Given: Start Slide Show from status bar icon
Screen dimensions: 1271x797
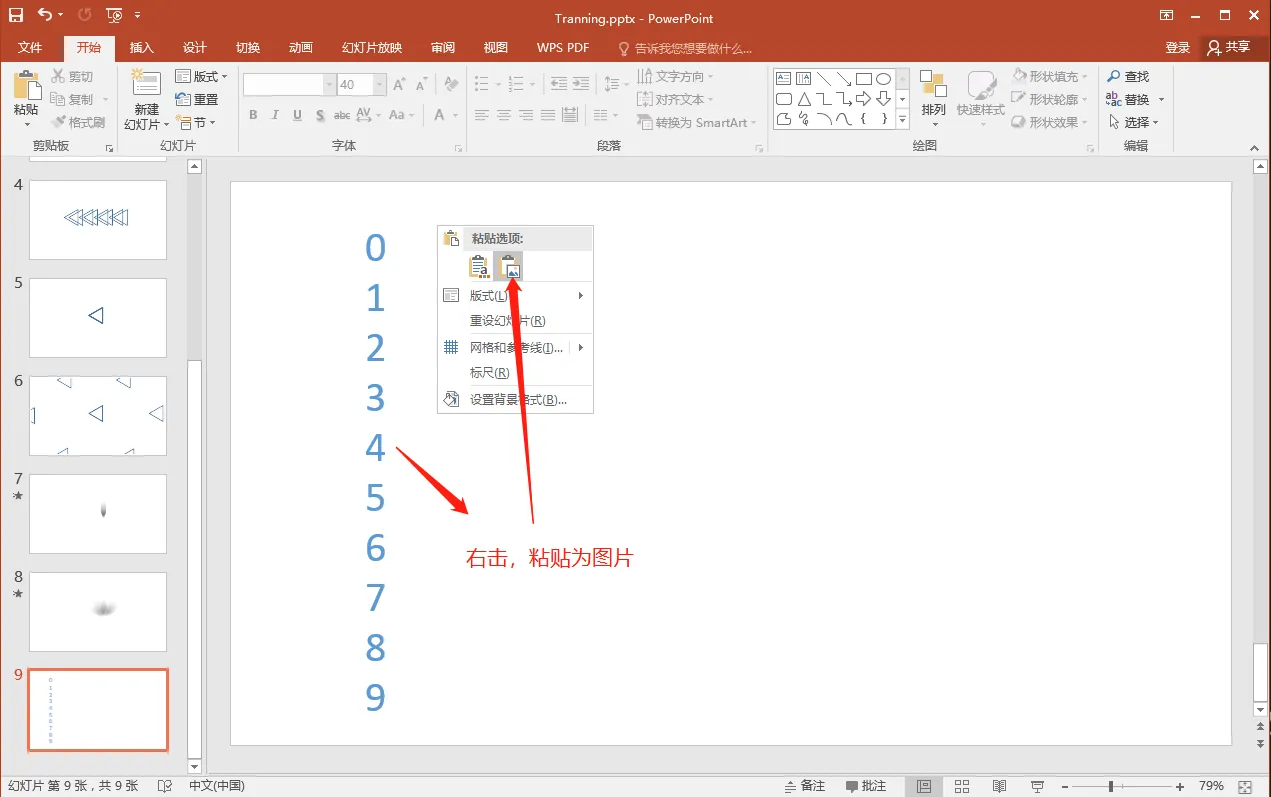Looking at the screenshot, I should pos(1037,786).
